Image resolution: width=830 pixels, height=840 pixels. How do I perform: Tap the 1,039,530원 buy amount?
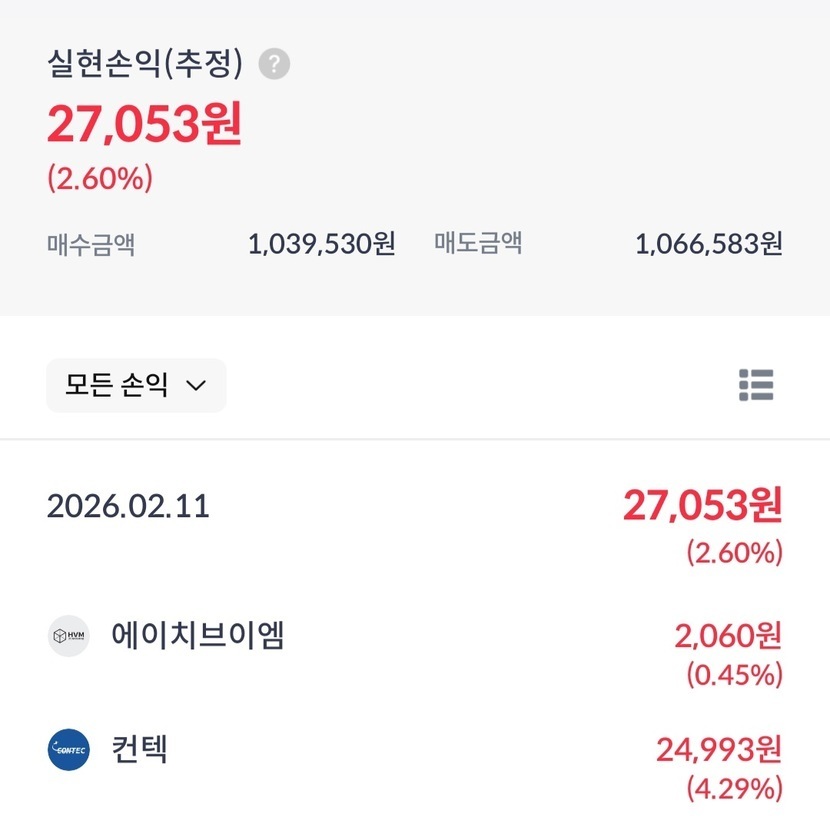pyautogui.click(x=321, y=244)
